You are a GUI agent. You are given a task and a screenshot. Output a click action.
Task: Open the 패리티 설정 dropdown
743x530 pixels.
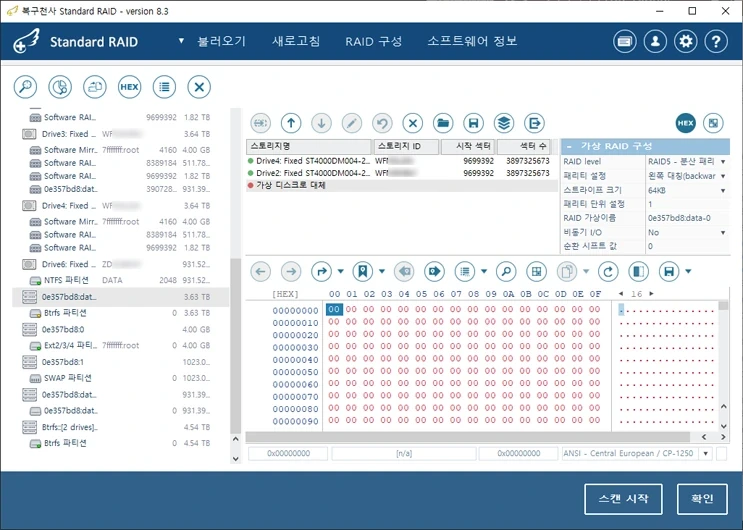pyautogui.click(x=723, y=176)
